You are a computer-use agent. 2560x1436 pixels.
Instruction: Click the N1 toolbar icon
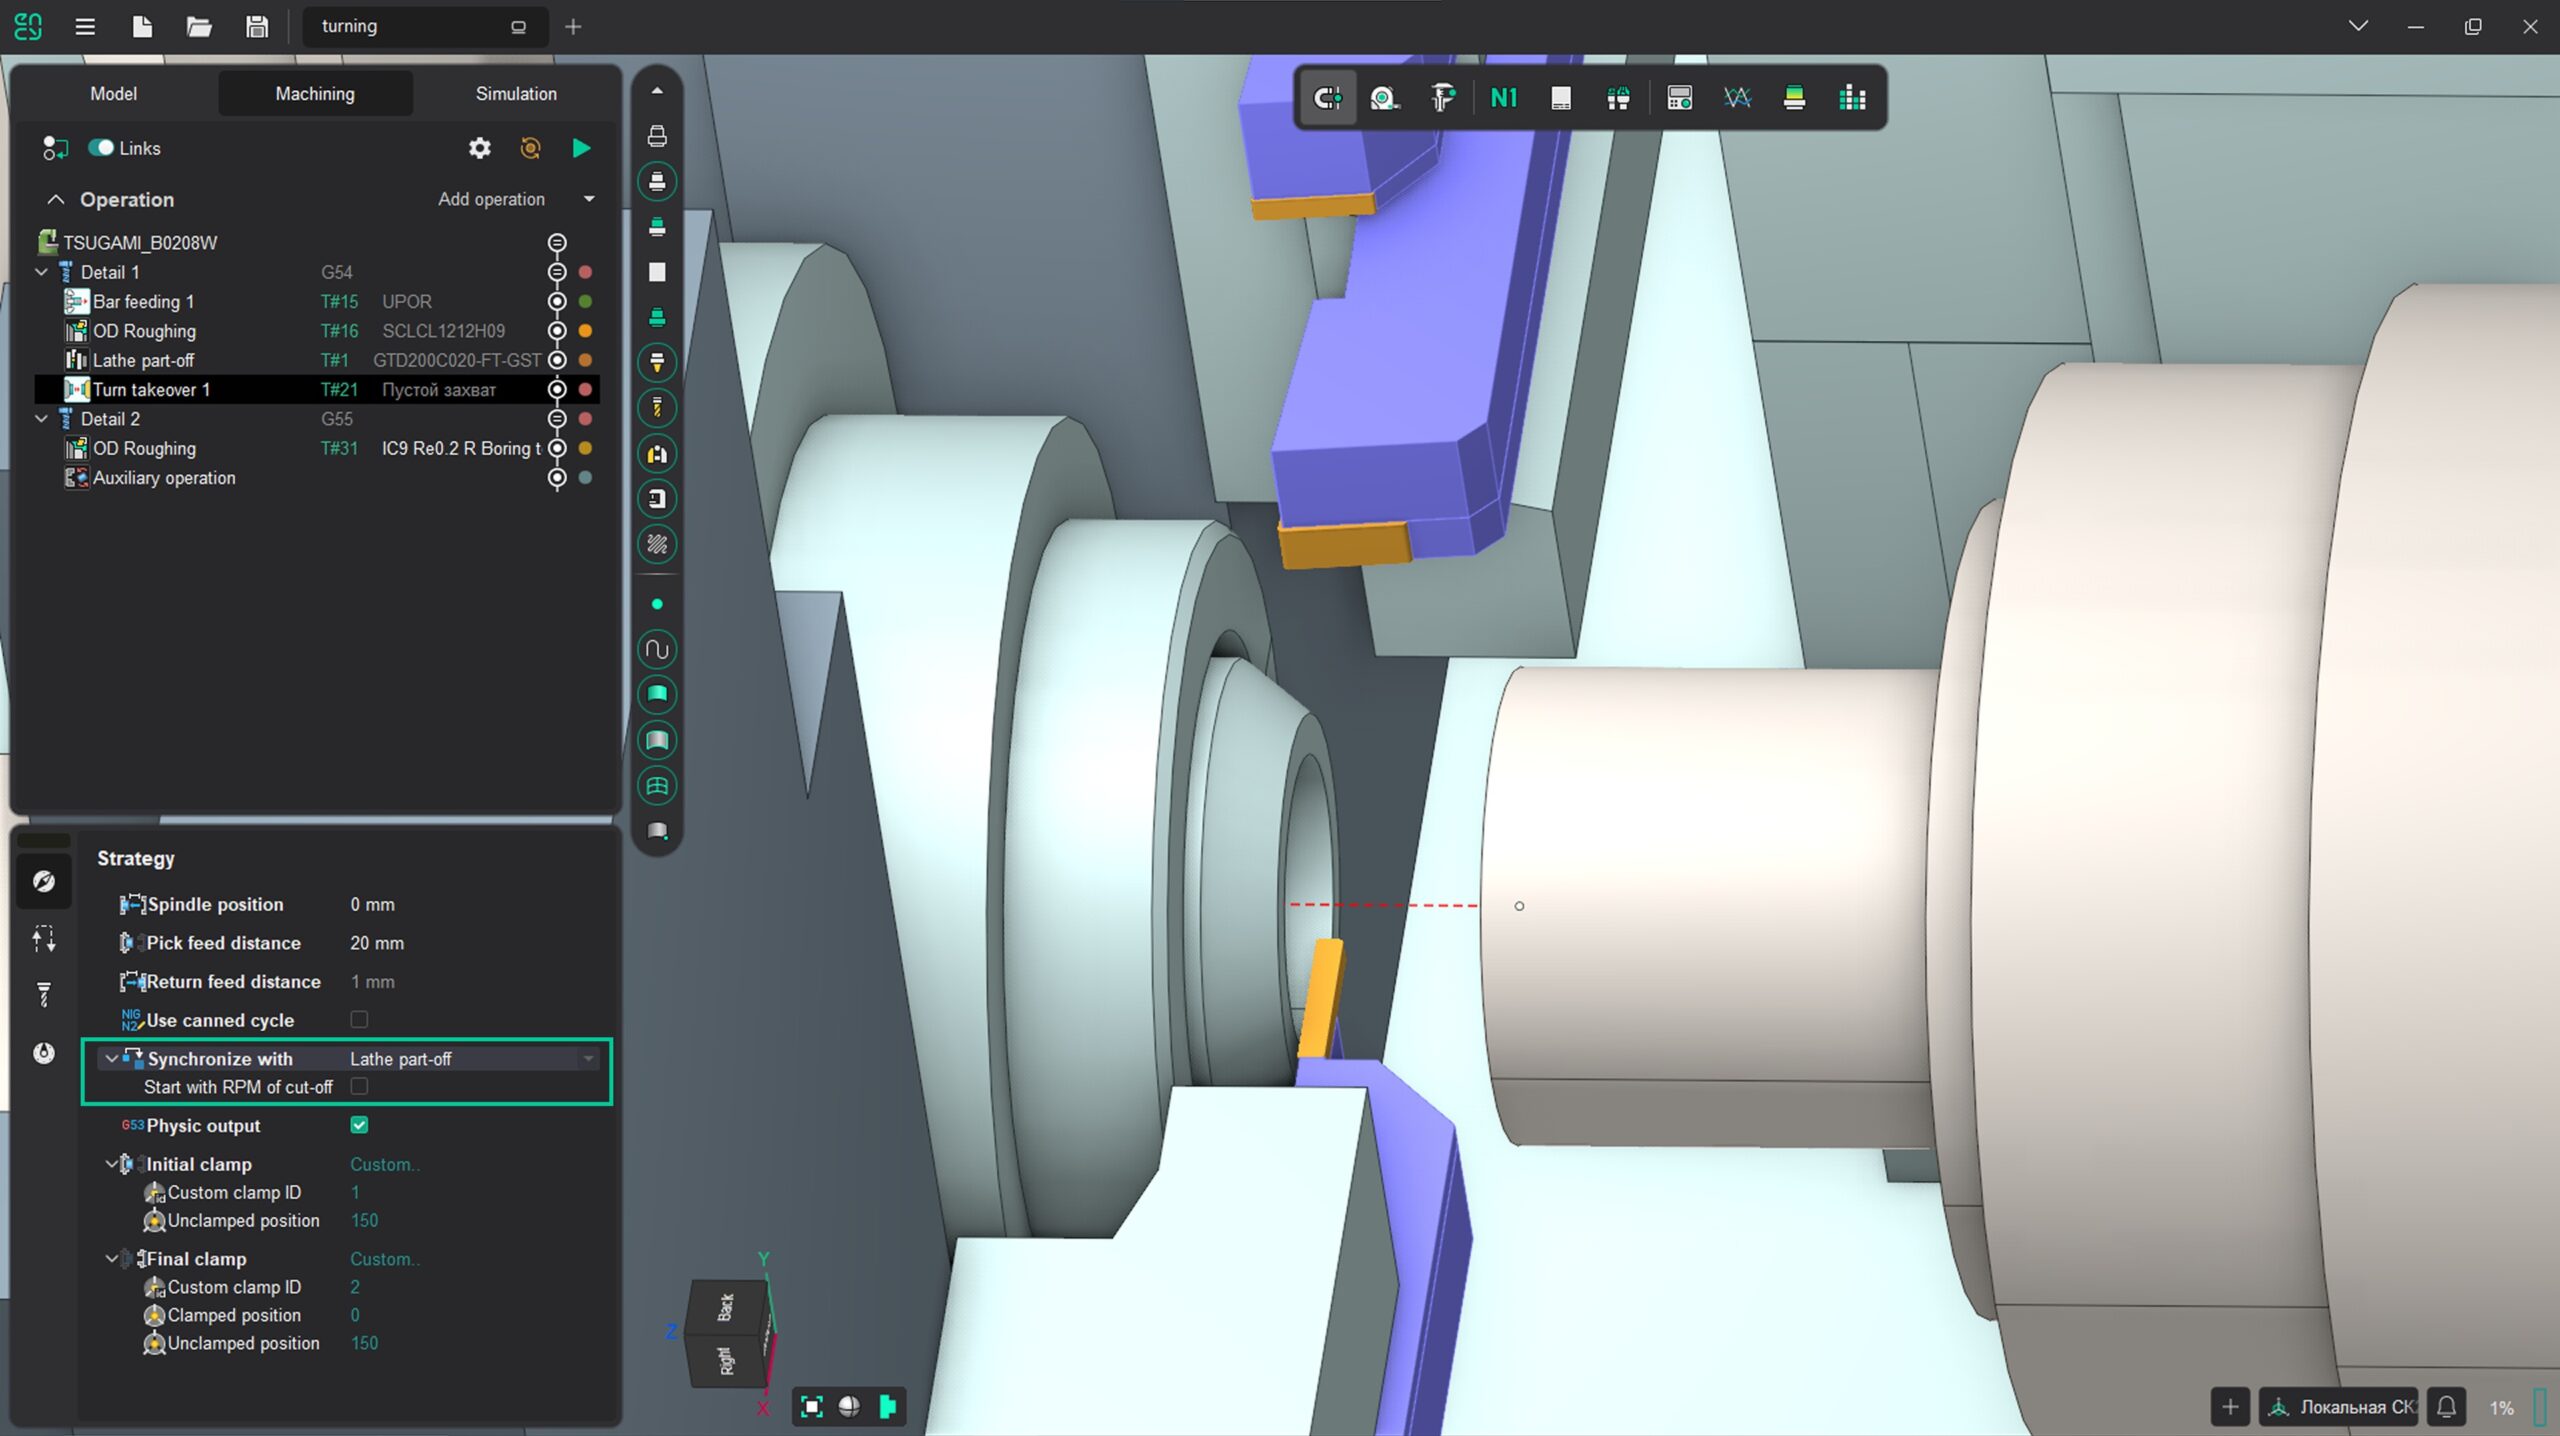click(x=1503, y=98)
